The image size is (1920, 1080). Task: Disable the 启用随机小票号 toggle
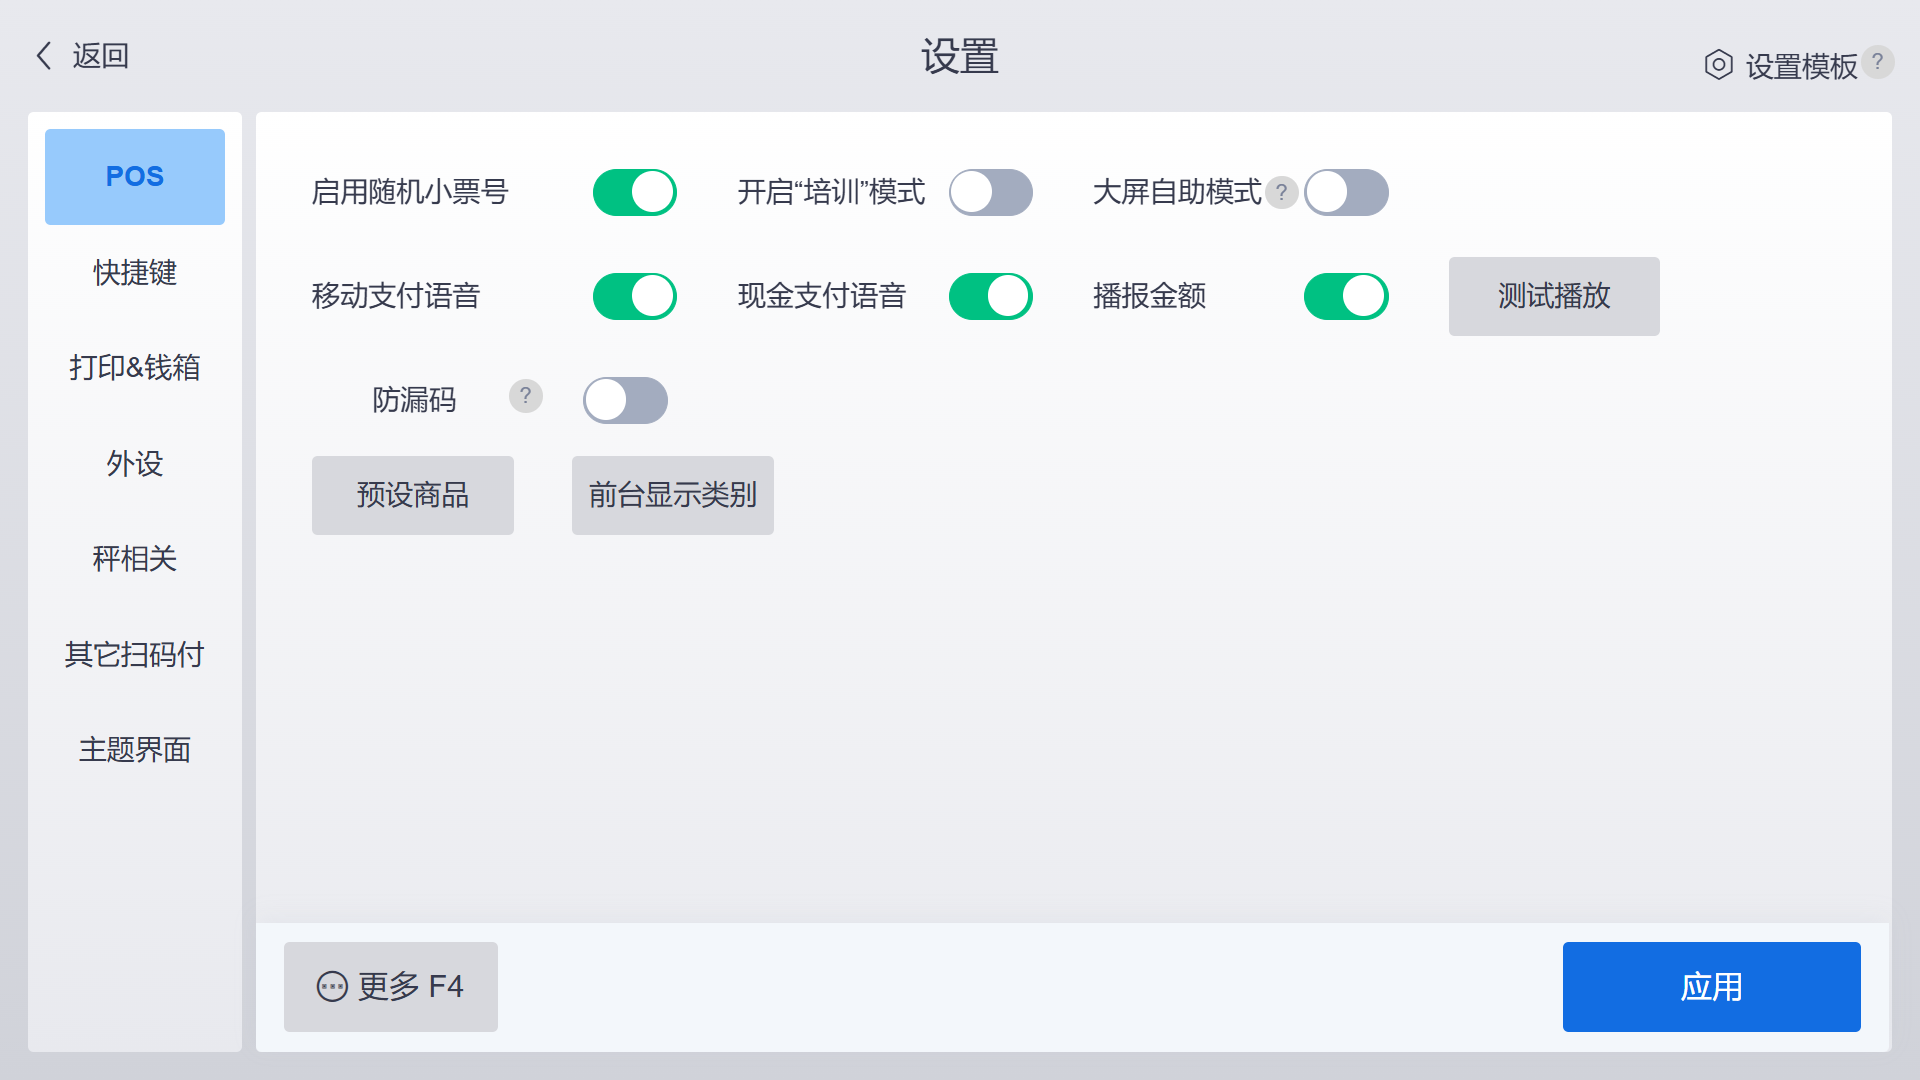point(634,193)
